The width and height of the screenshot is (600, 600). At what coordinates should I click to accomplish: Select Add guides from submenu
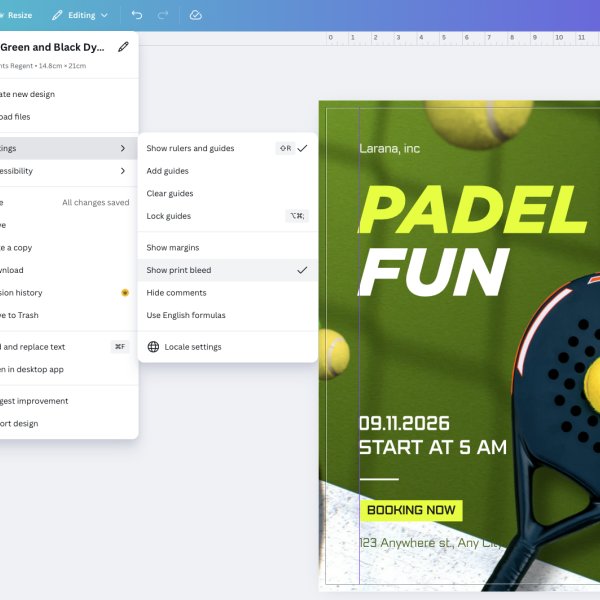tap(168, 171)
